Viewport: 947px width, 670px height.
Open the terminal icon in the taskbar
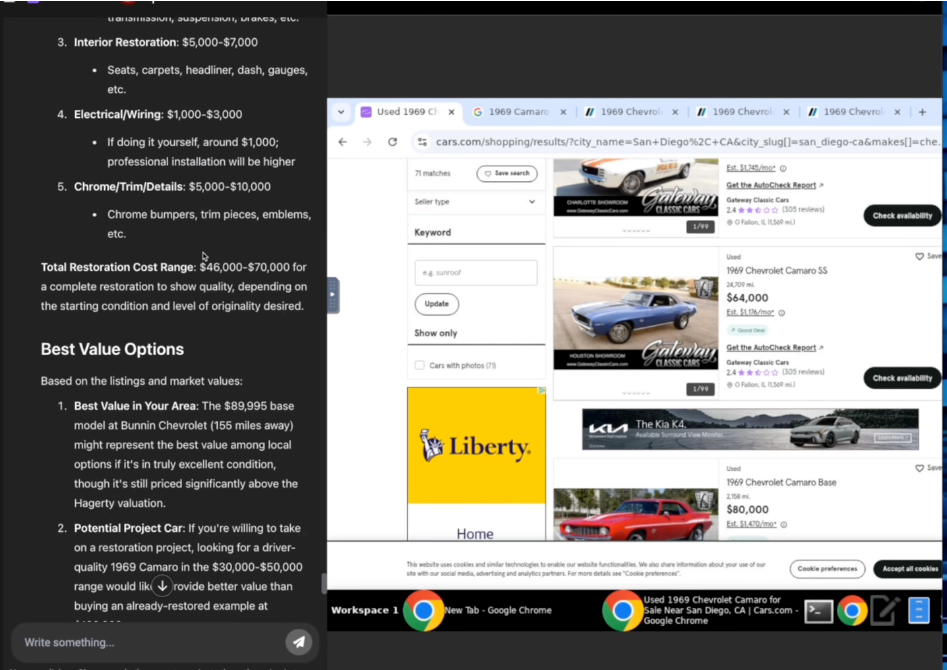818,611
